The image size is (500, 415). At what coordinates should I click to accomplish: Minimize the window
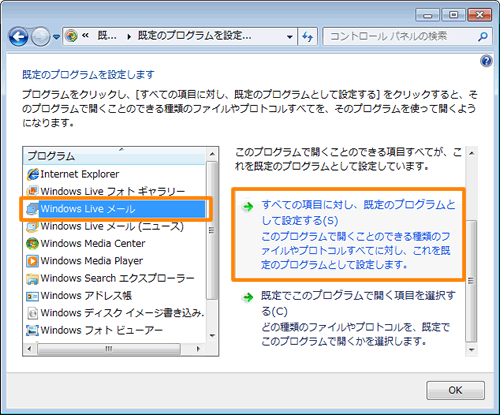(428, 15)
